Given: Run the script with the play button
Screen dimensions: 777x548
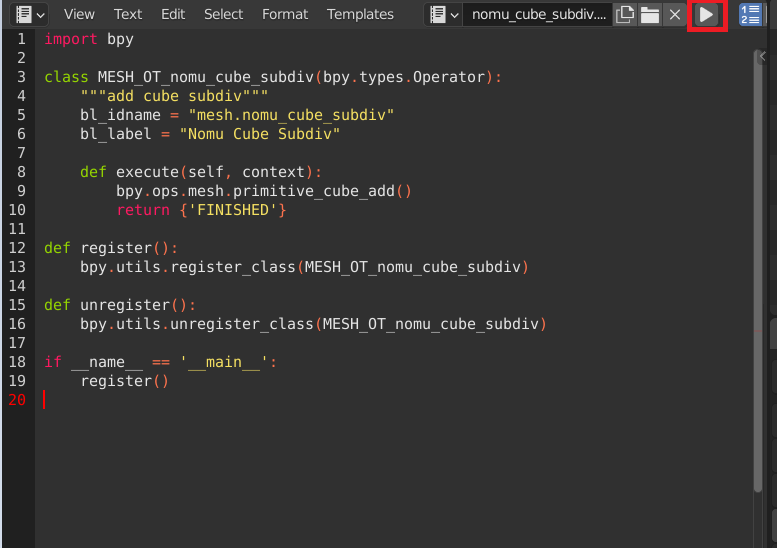Looking at the screenshot, I should [x=707, y=15].
